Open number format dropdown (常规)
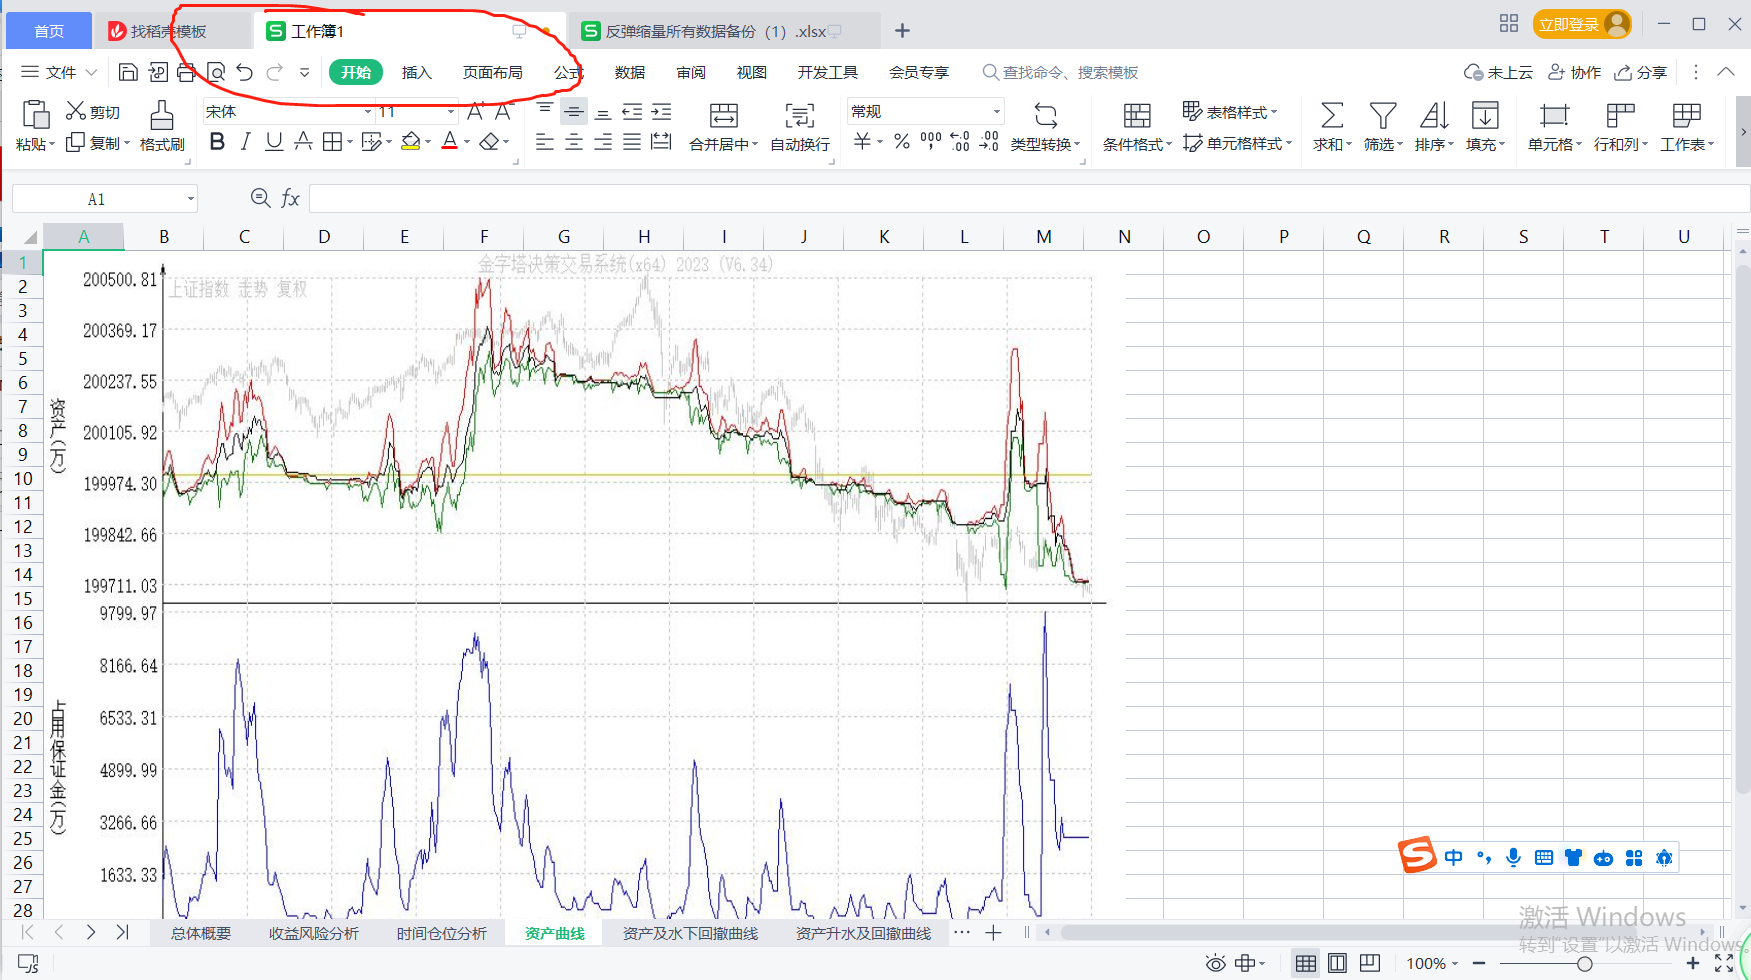 click(996, 112)
